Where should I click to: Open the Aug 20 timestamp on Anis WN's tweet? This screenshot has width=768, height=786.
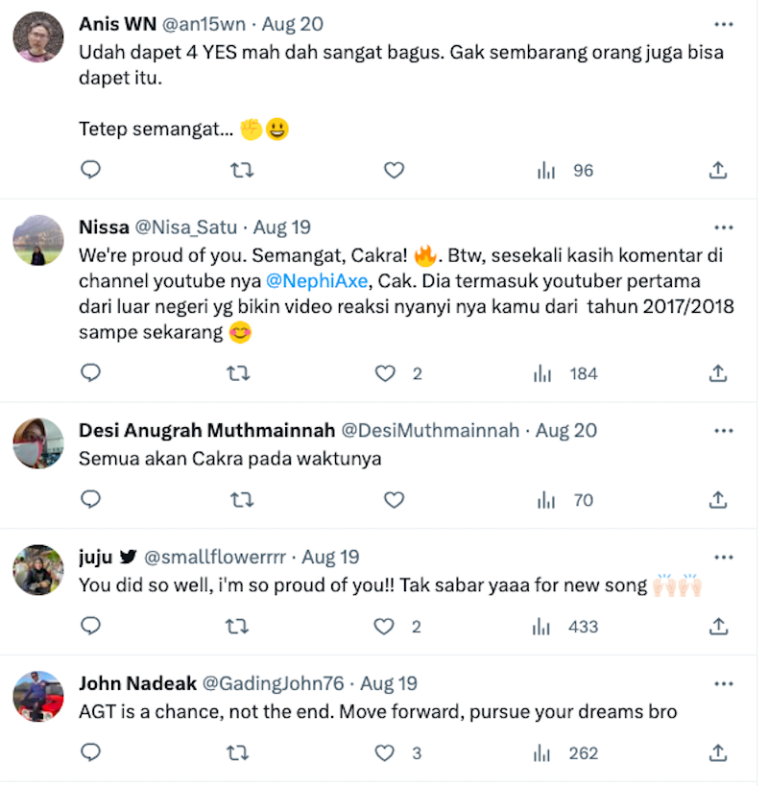(293, 24)
